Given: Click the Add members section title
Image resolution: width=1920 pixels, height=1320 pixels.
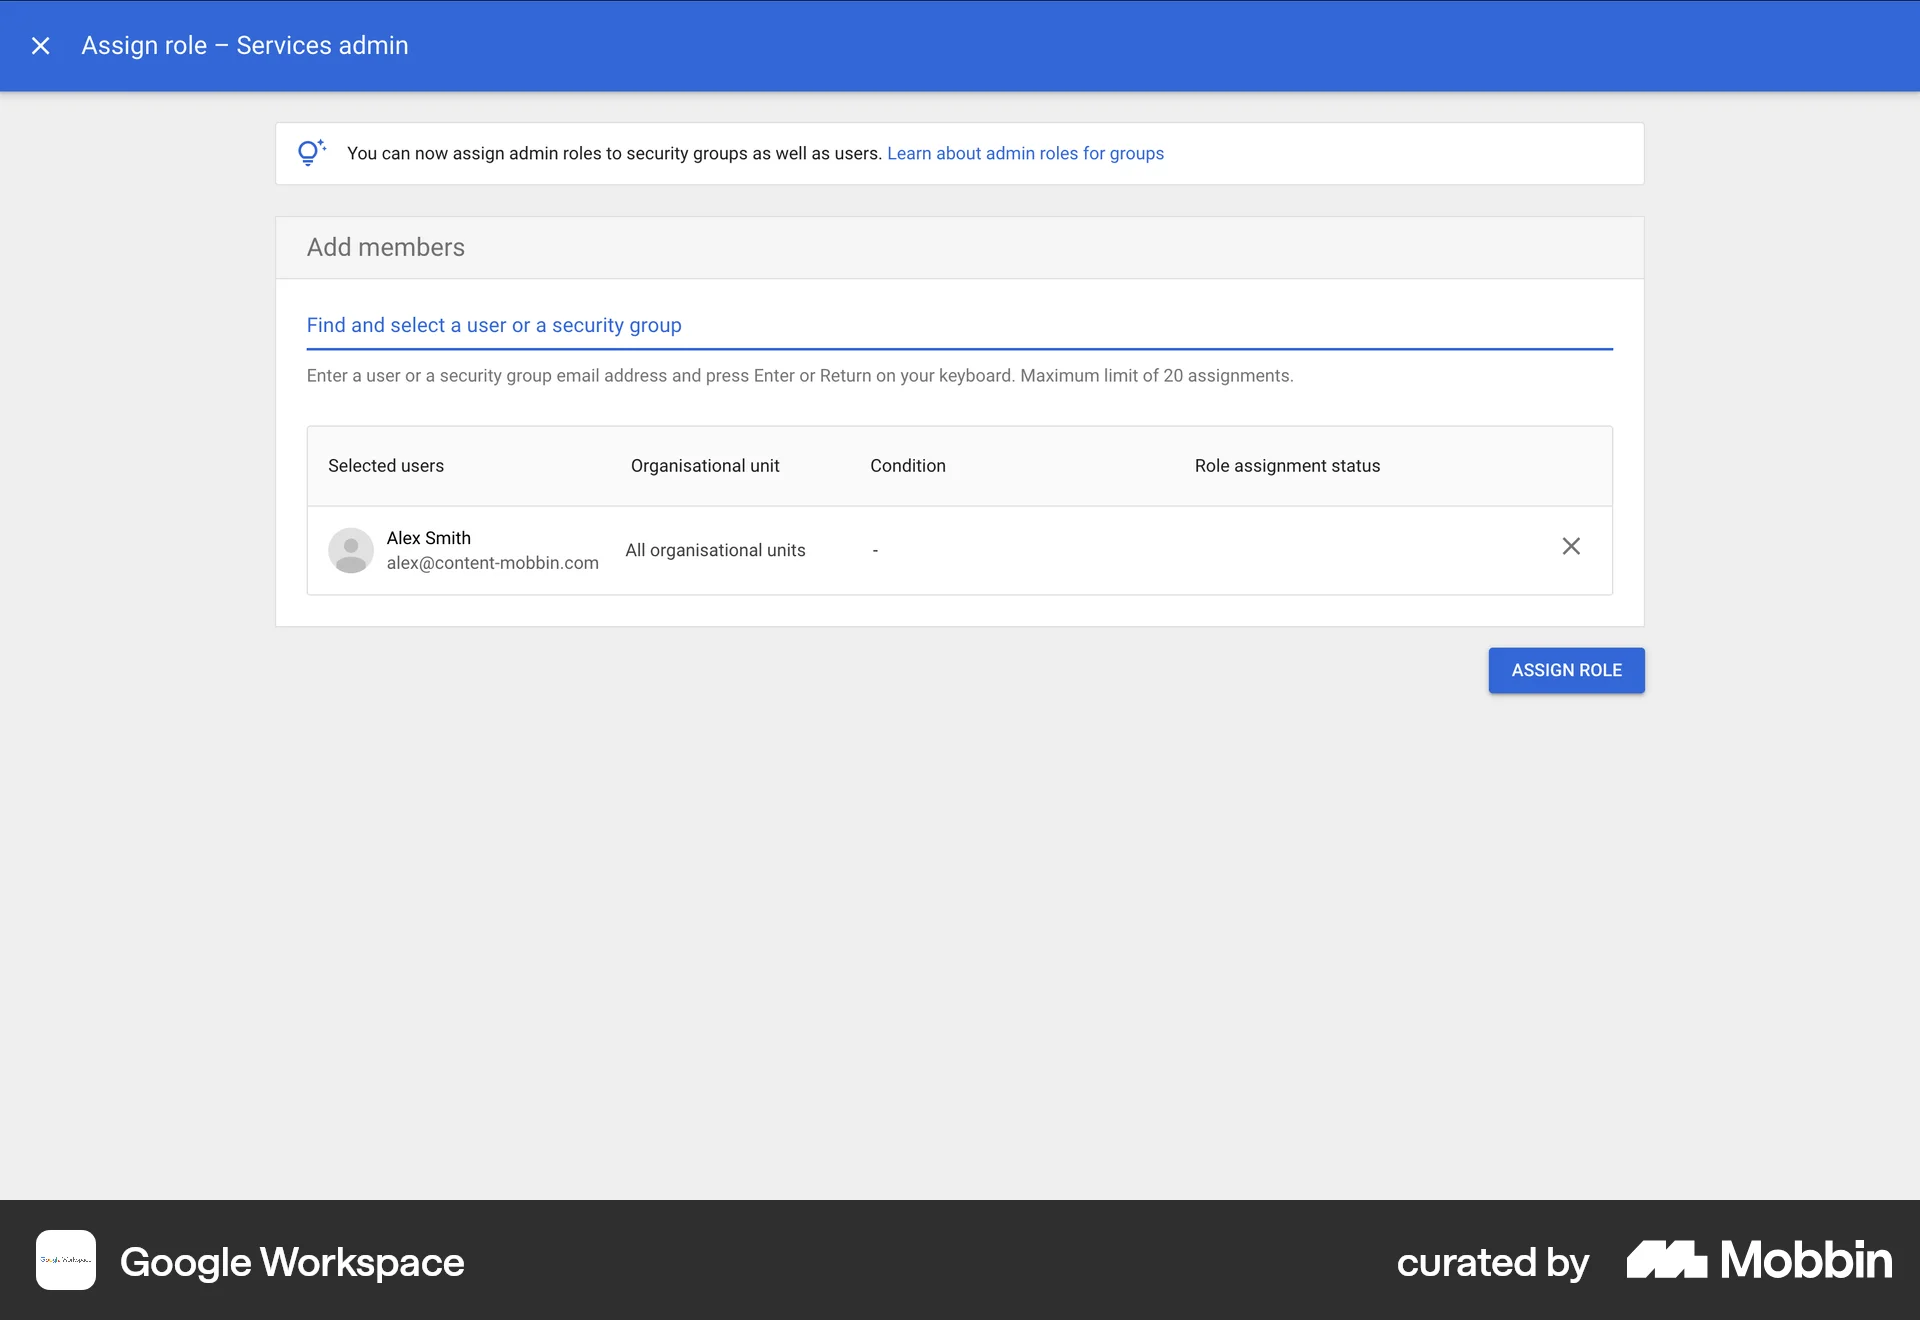Looking at the screenshot, I should [385, 247].
